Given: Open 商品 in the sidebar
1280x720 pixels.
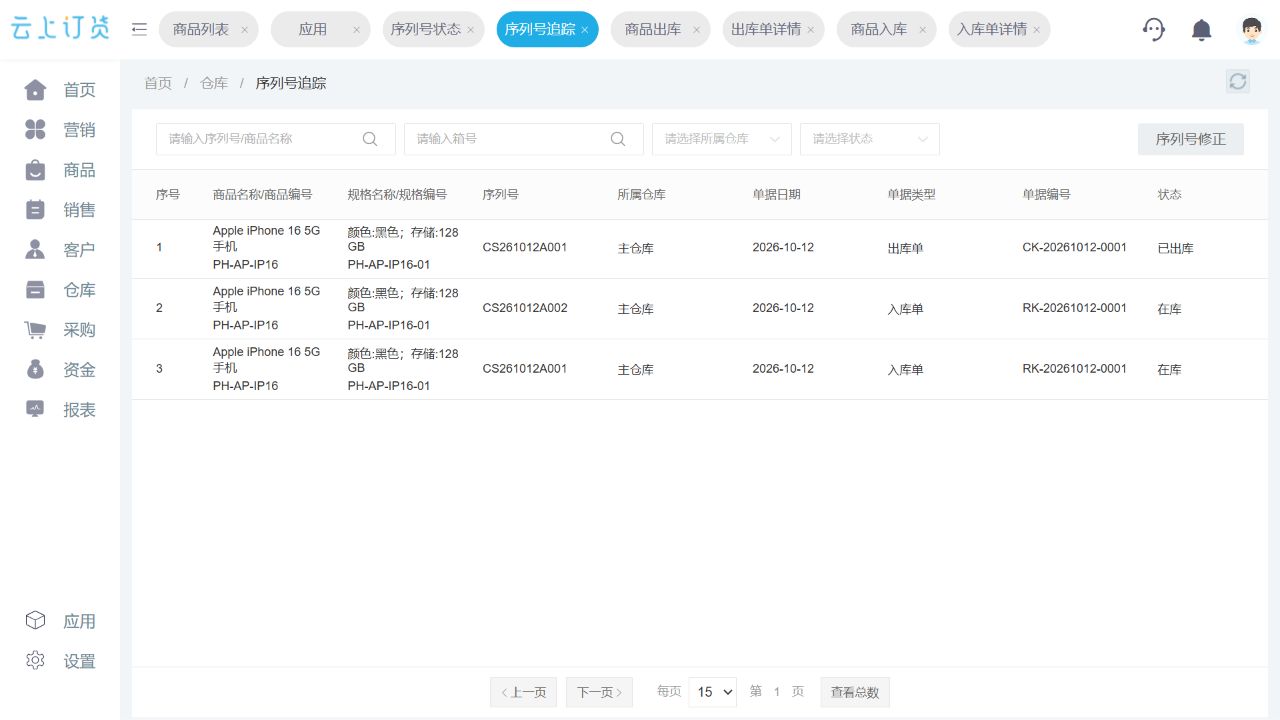Looking at the screenshot, I should click(x=60, y=170).
